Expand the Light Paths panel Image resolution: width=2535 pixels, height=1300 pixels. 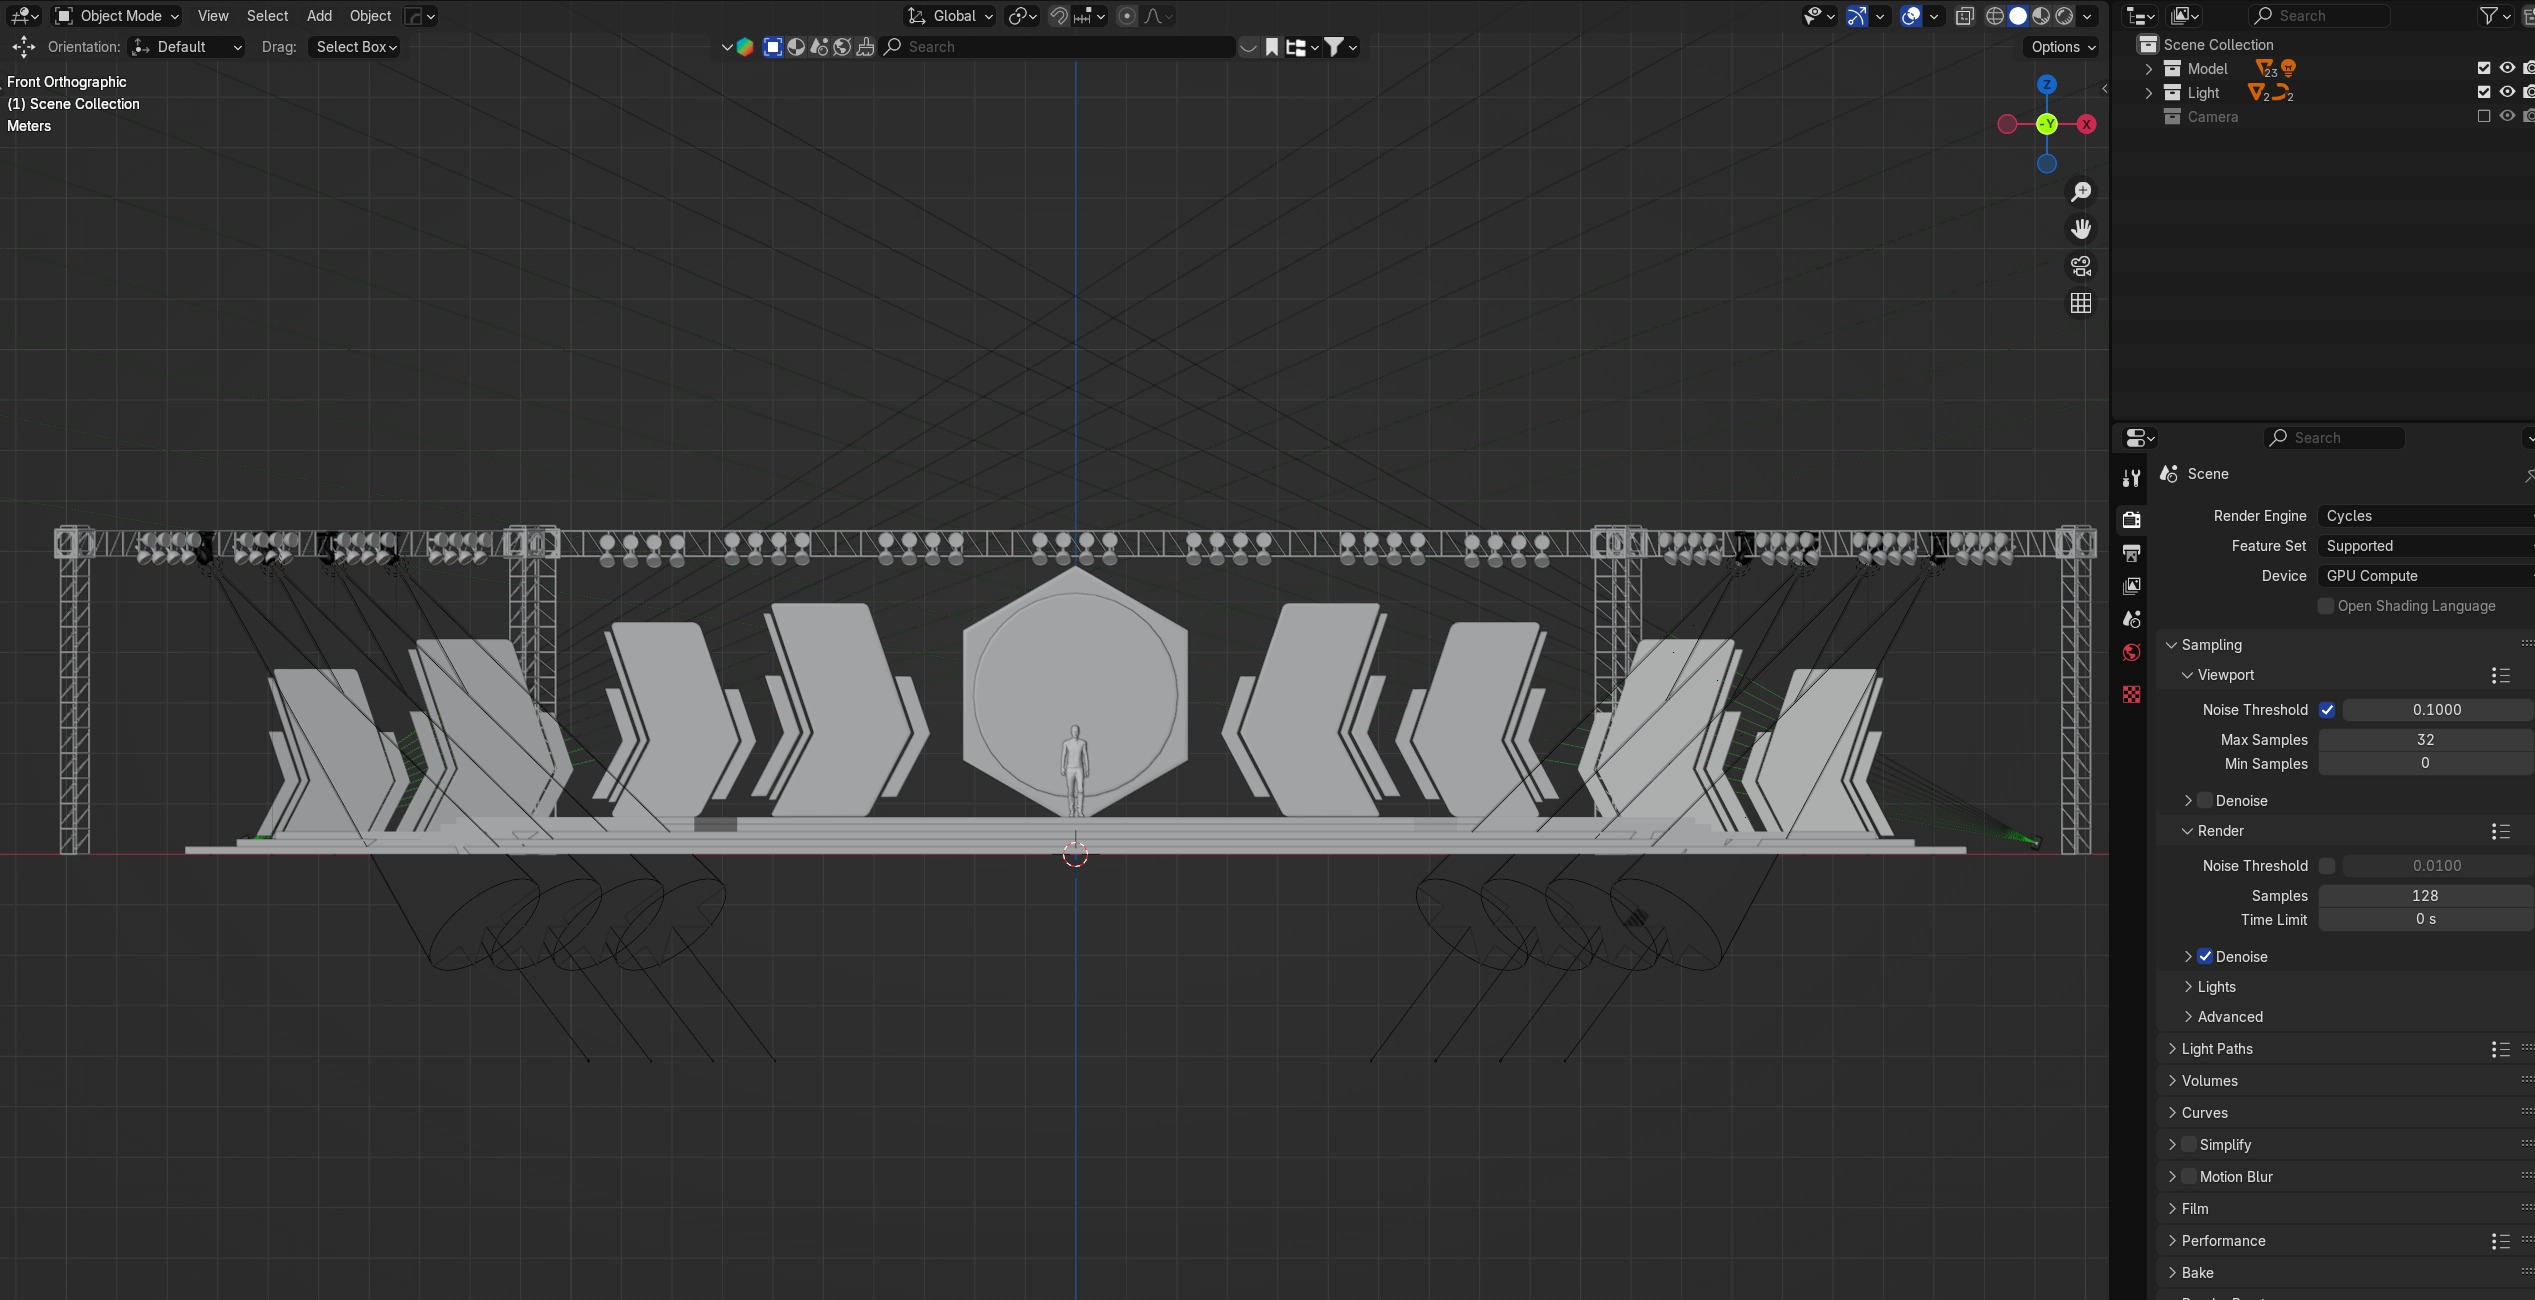click(2216, 1048)
